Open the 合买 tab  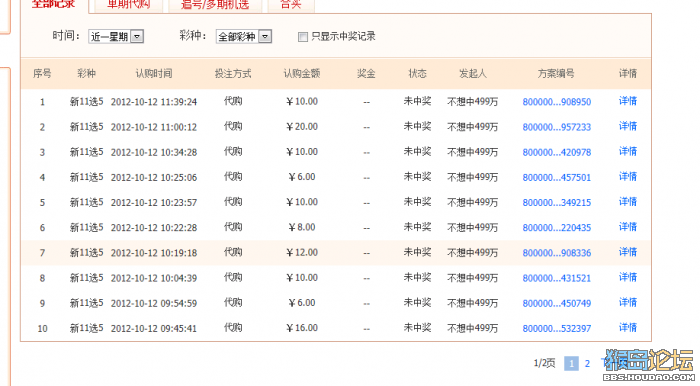(x=291, y=4)
